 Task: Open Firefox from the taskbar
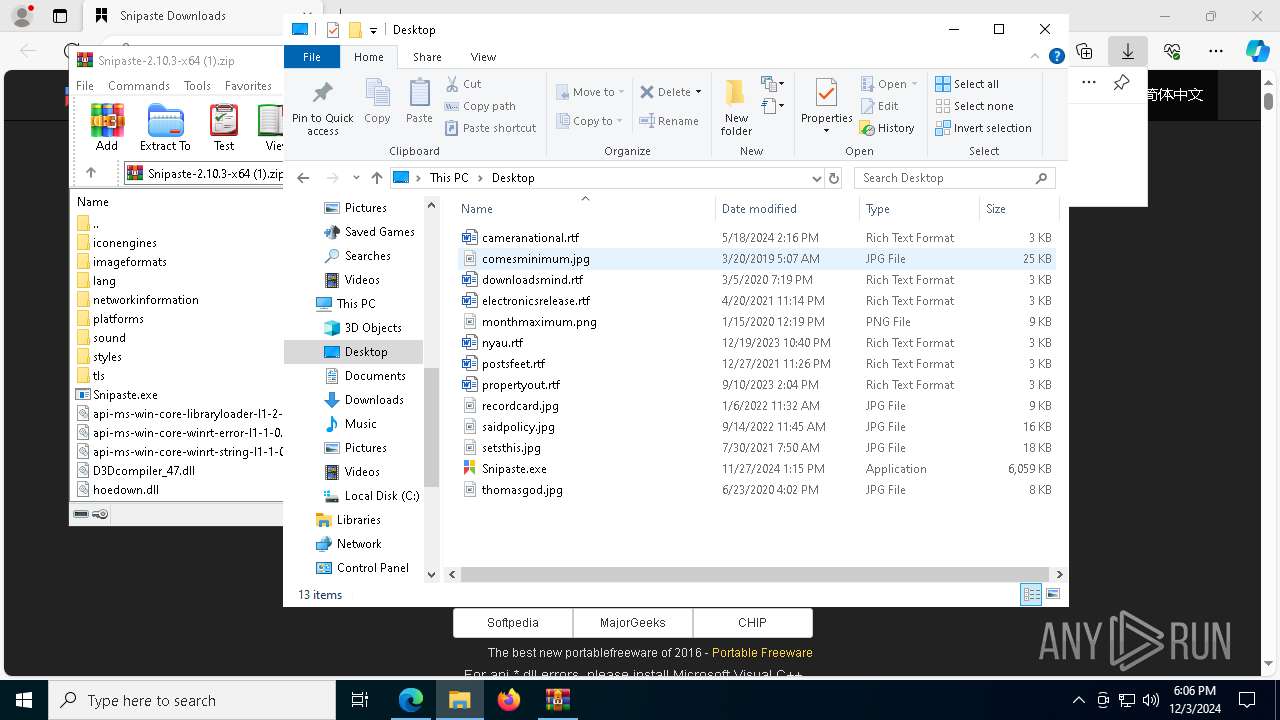[509, 700]
